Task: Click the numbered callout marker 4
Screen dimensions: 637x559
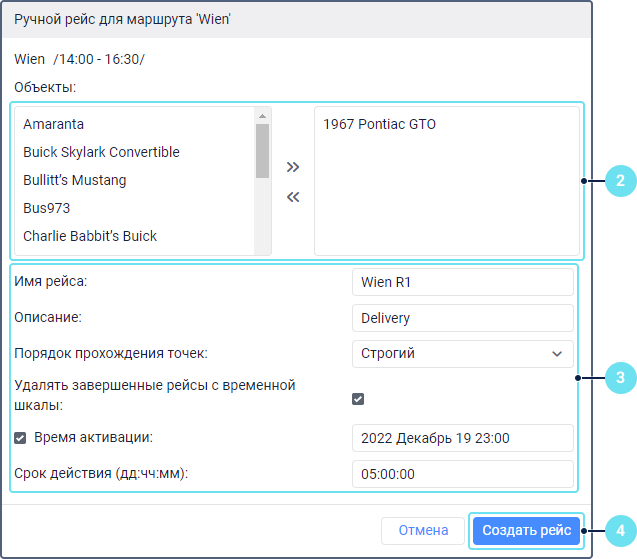Action: [619, 530]
